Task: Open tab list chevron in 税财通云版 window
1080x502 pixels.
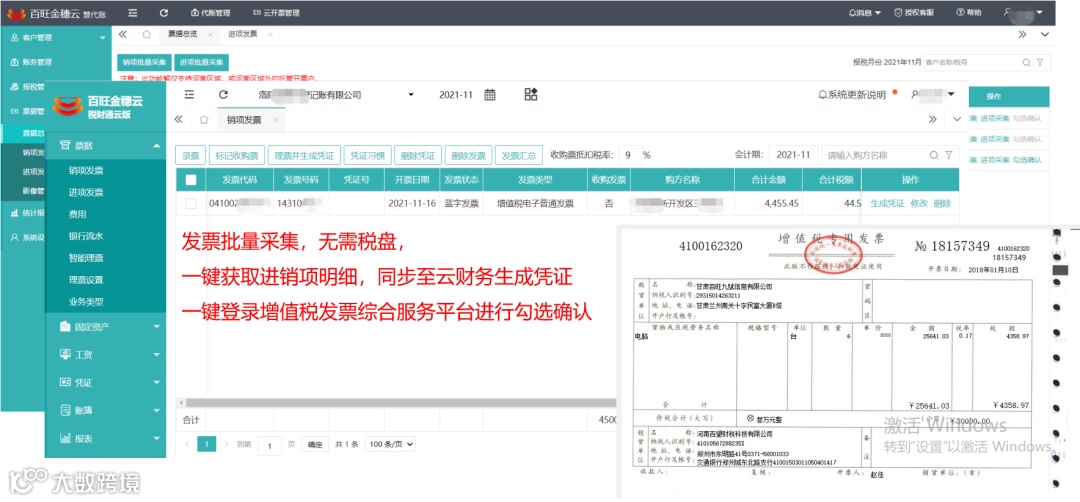Action: (x=957, y=119)
